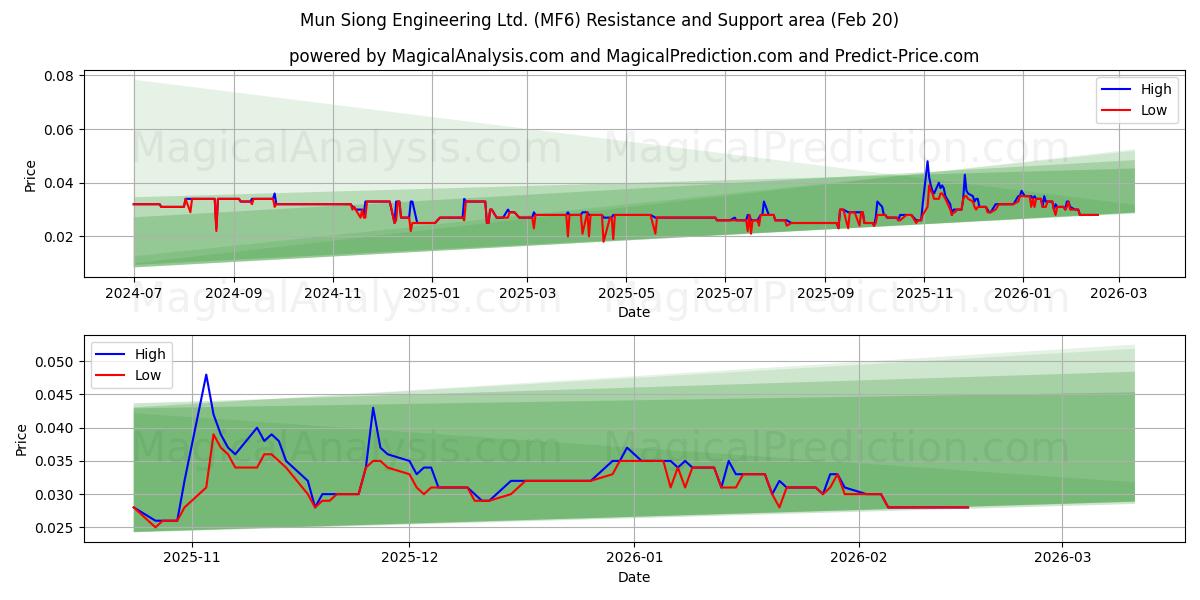
Task: Click the blue High line swatch in bottom legend
Action: pyautogui.click(x=112, y=355)
